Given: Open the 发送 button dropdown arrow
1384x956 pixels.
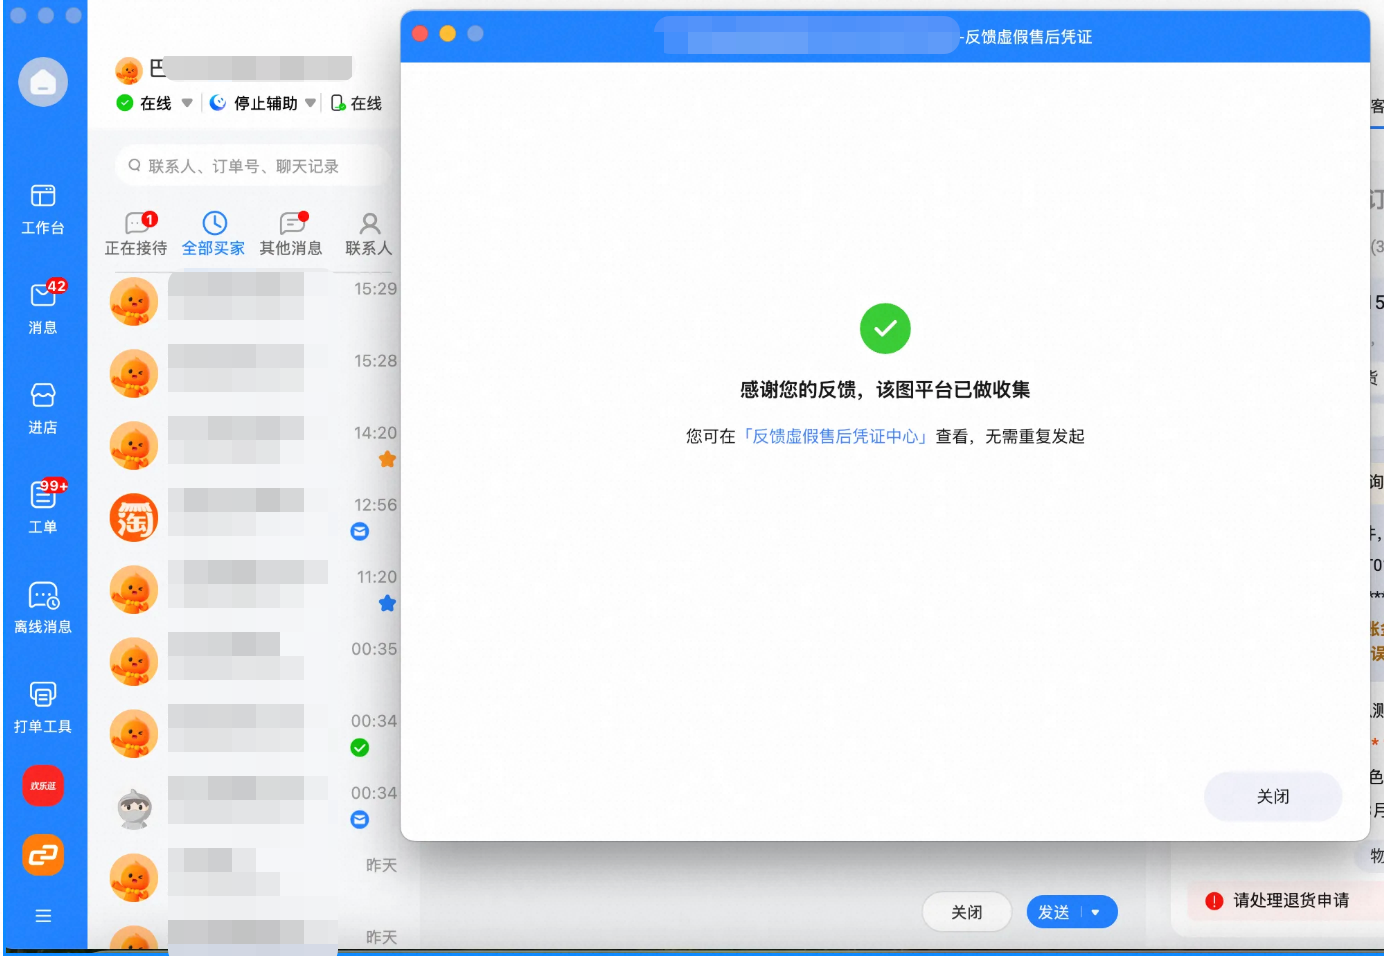Looking at the screenshot, I should [x=1096, y=912].
